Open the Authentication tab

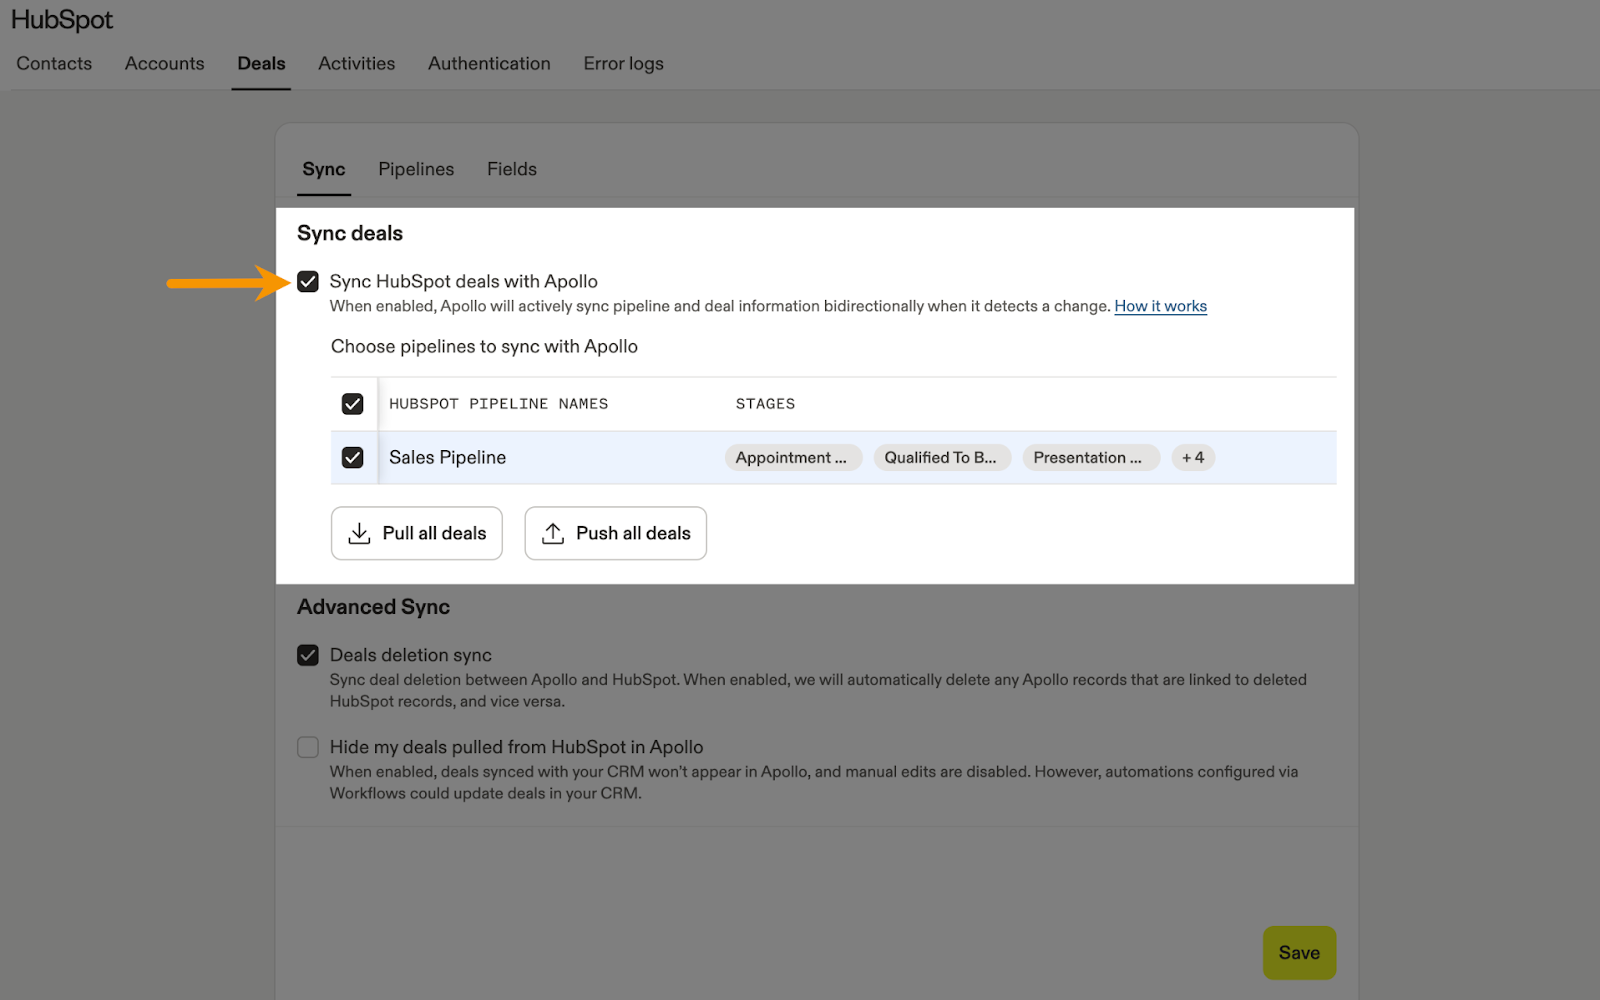point(489,64)
